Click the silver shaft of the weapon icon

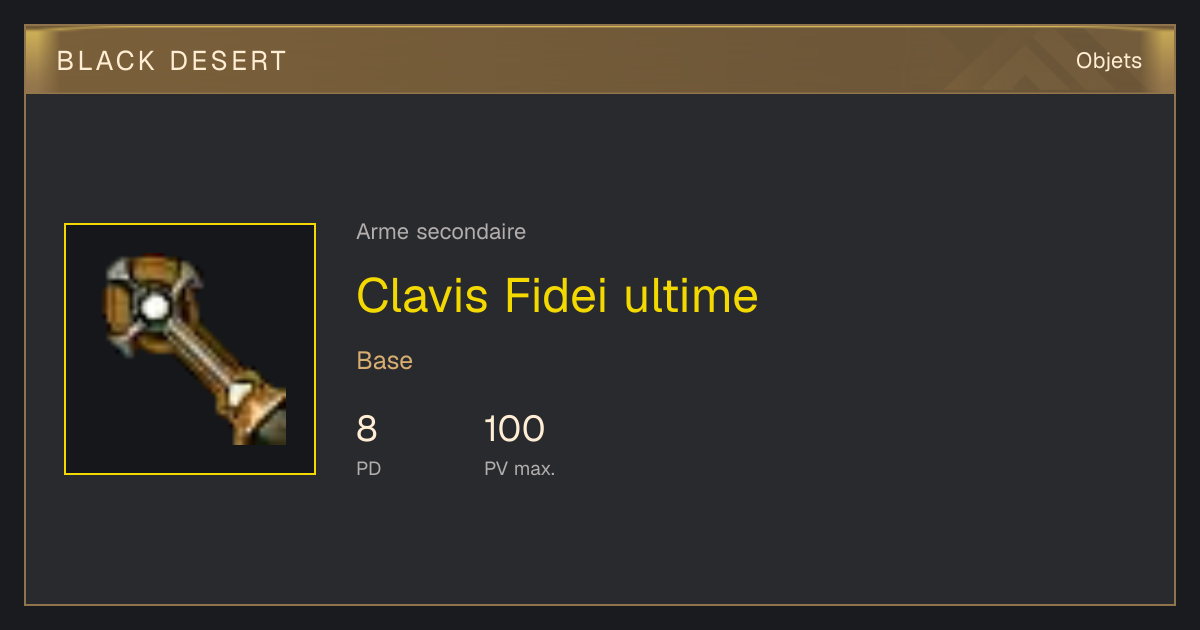(198, 350)
